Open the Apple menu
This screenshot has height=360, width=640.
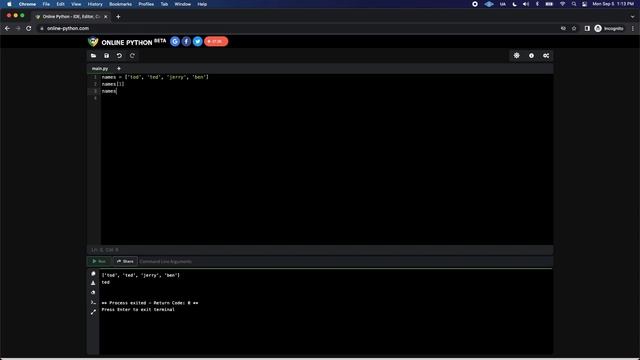click(9, 4)
